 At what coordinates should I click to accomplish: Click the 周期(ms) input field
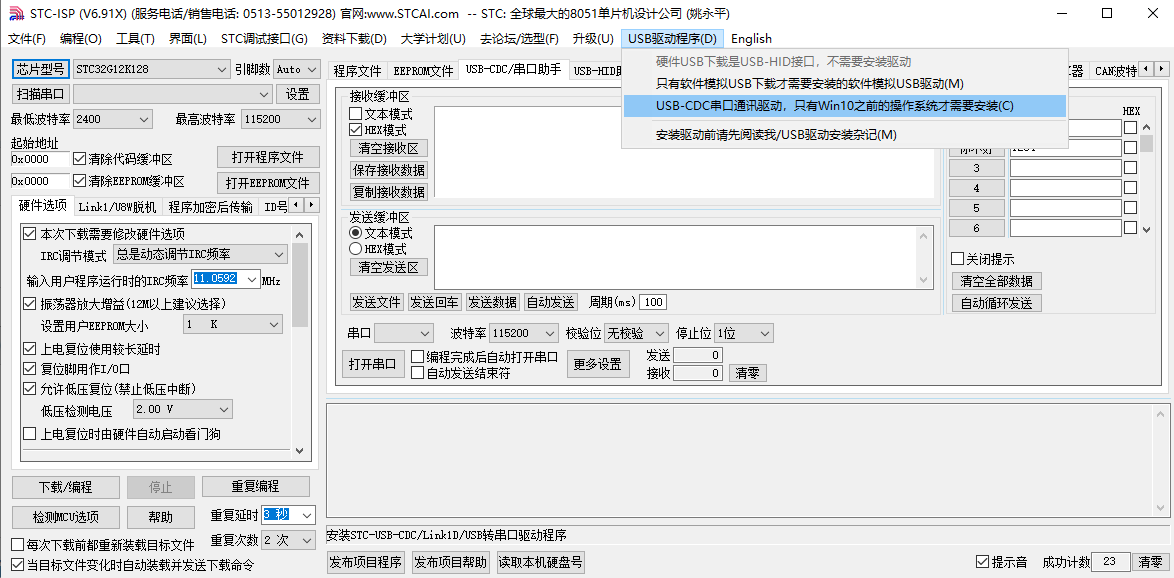(x=654, y=302)
